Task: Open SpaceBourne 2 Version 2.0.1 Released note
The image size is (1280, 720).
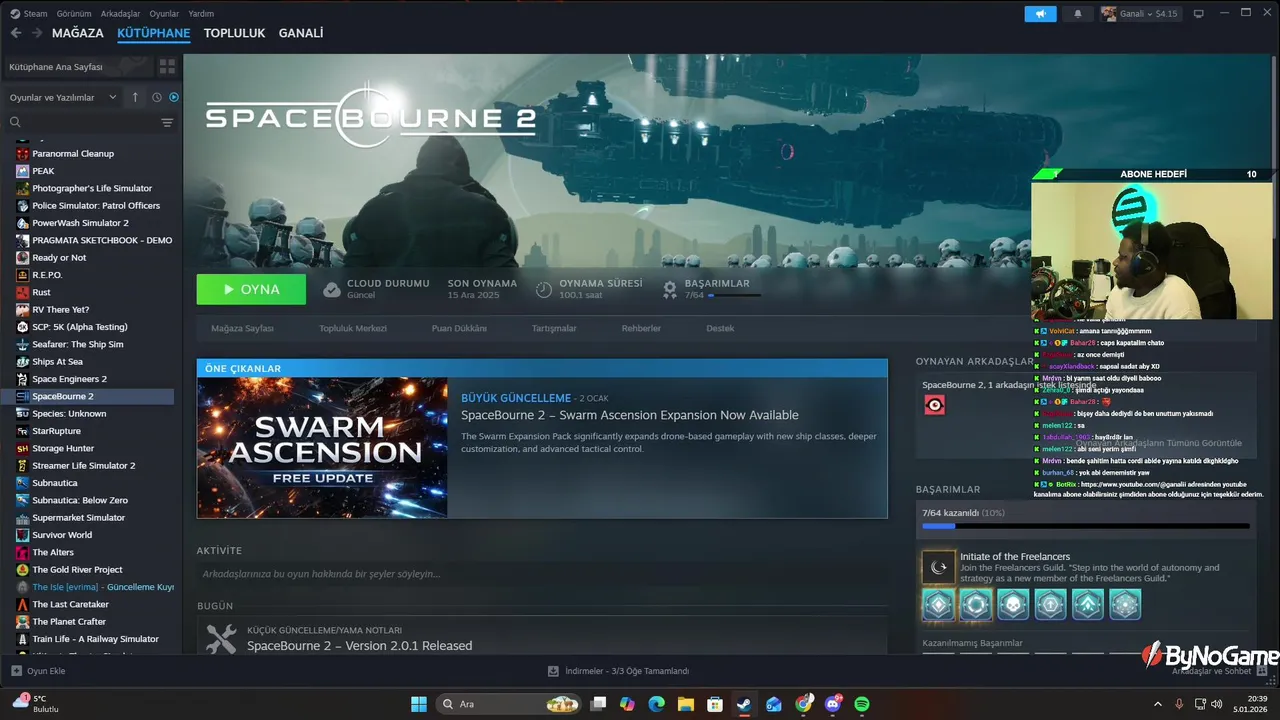Action: [x=359, y=646]
